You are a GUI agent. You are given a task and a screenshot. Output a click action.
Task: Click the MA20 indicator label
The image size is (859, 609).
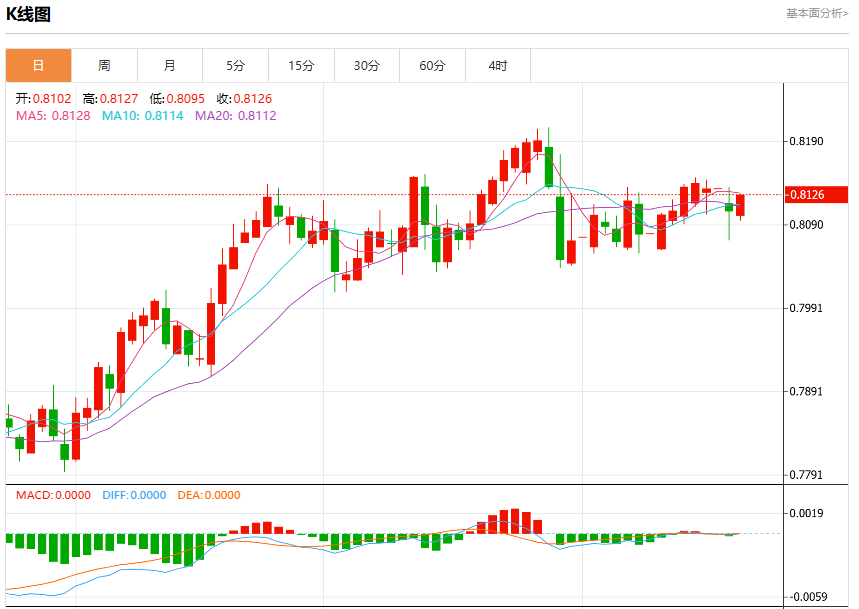point(236,116)
